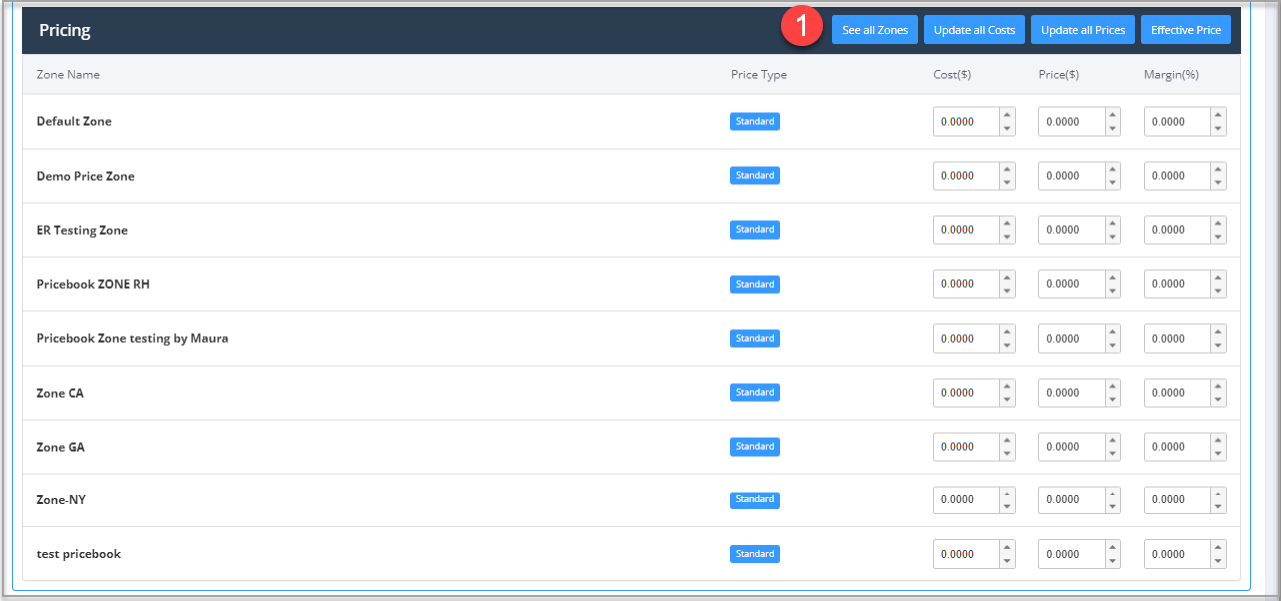
Task: Increase test pricebook cost up arrow
Action: 1007,547
